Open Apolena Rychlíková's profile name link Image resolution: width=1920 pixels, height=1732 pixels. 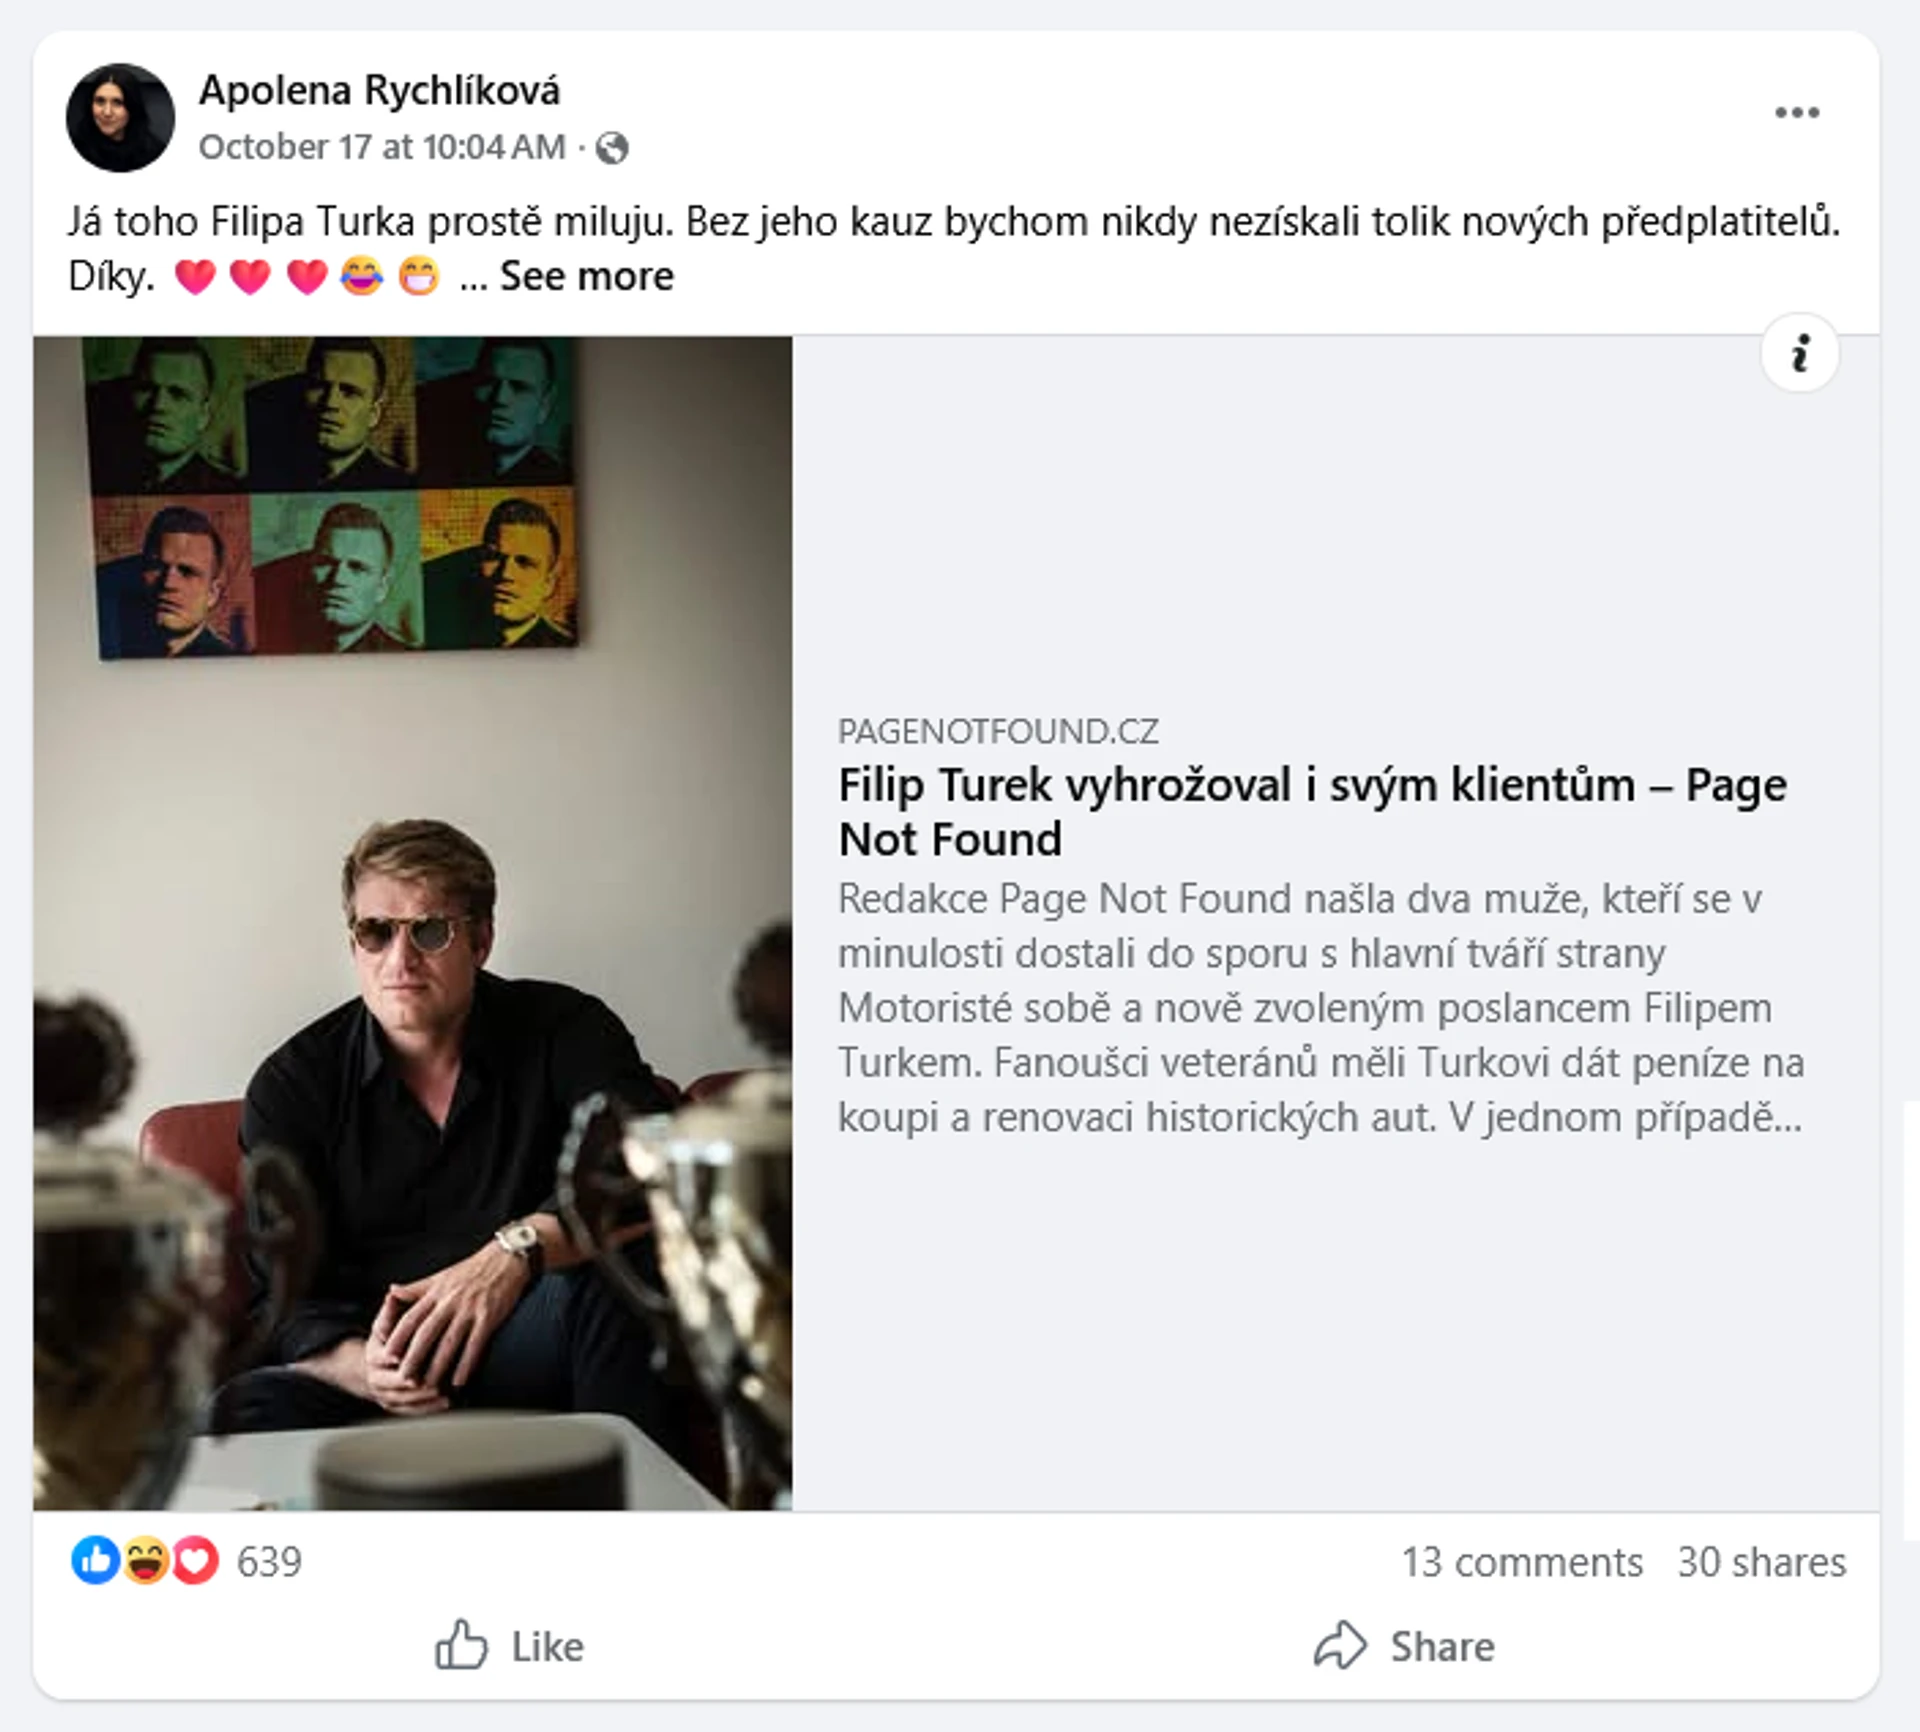[379, 90]
